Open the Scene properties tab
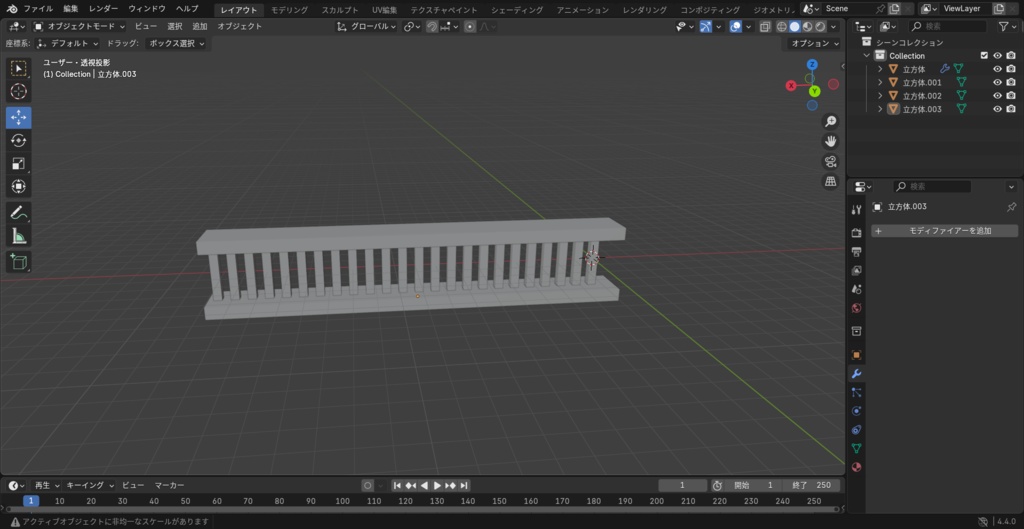The height and width of the screenshot is (529, 1024). click(857, 289)
